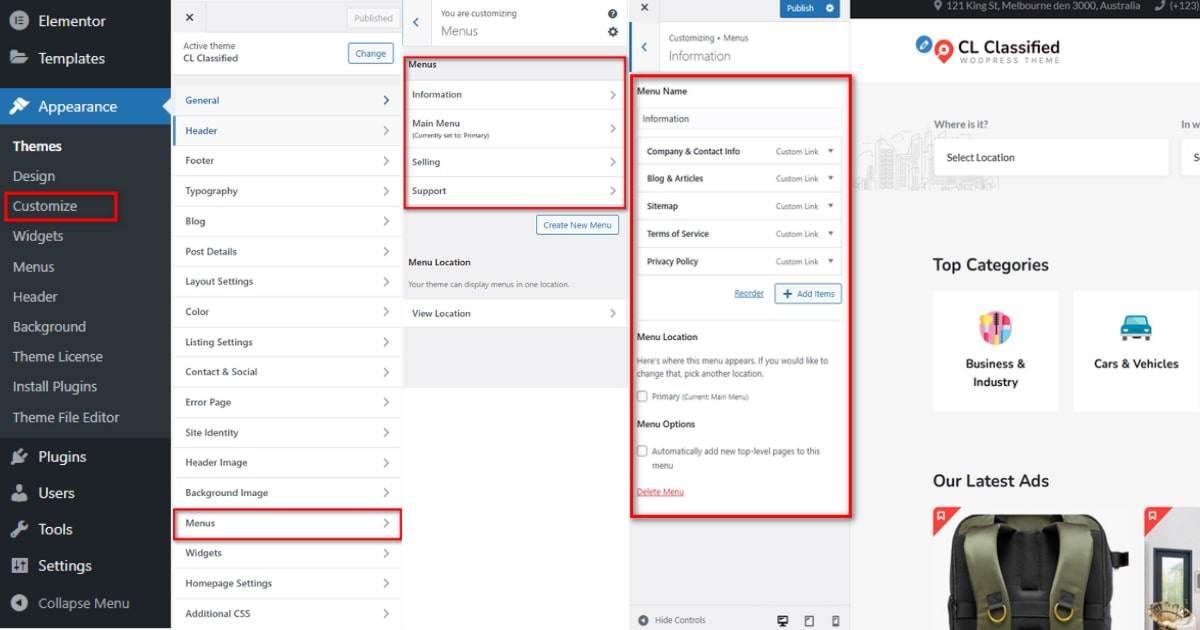The height and width of the screenshot is (630, 1200).
Task: Click the Create New Menu button
Action: (x=577, y=225)
